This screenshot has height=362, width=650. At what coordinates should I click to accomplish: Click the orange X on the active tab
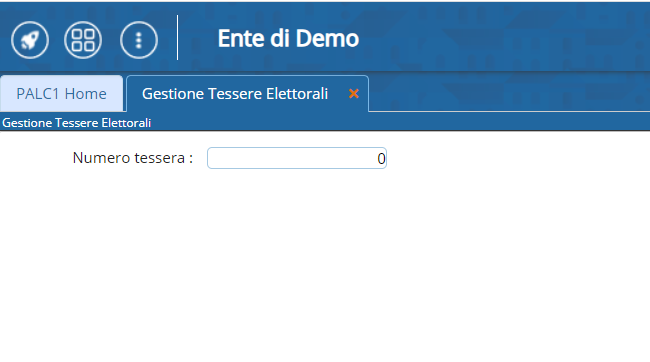[354, 94]
